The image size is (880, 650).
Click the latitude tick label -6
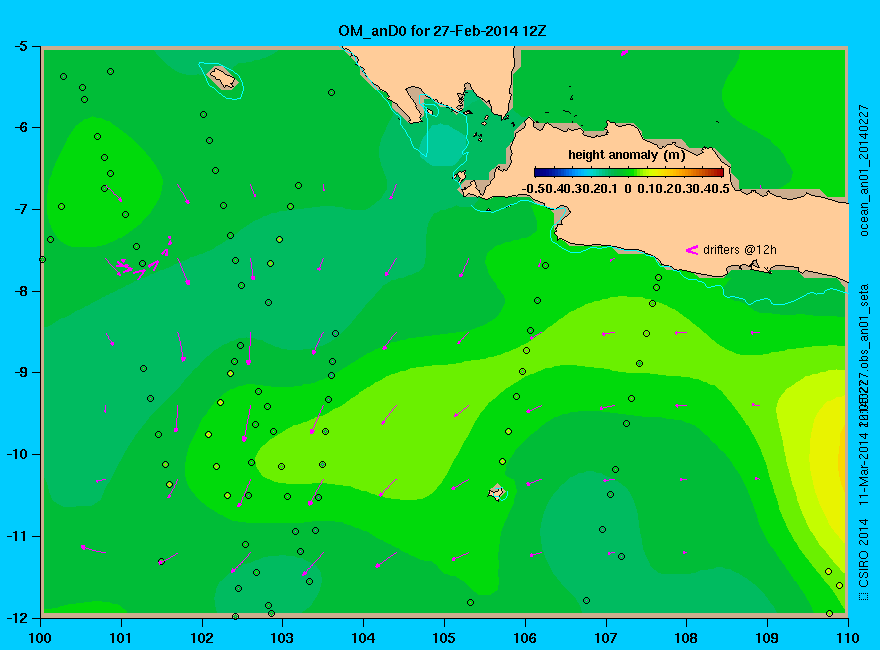20,127
